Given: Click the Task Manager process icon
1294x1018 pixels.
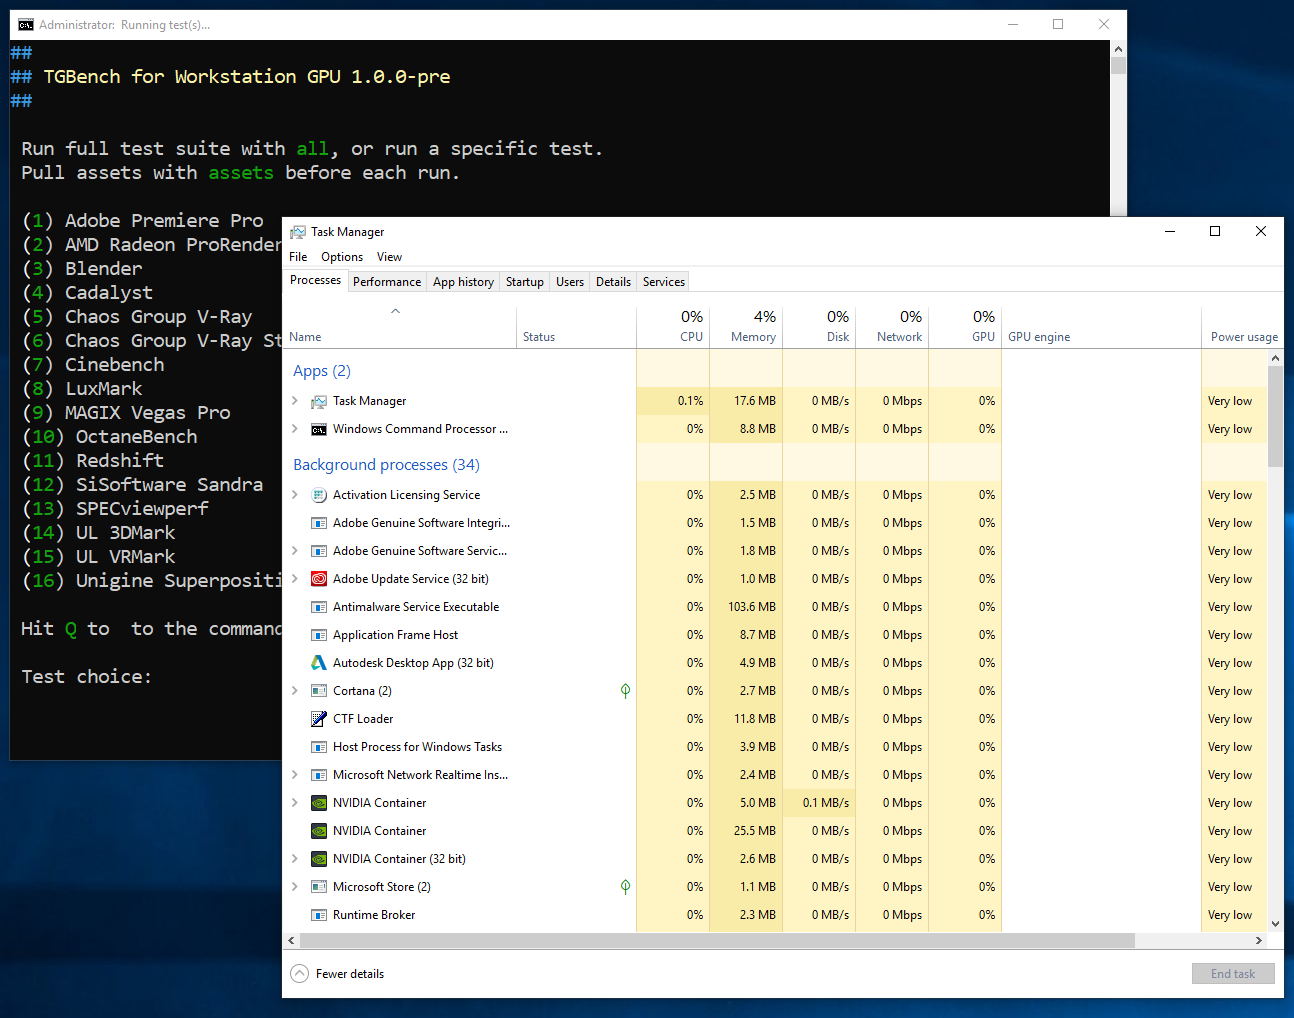Looking at the screenshot, I should click(319, 401).
